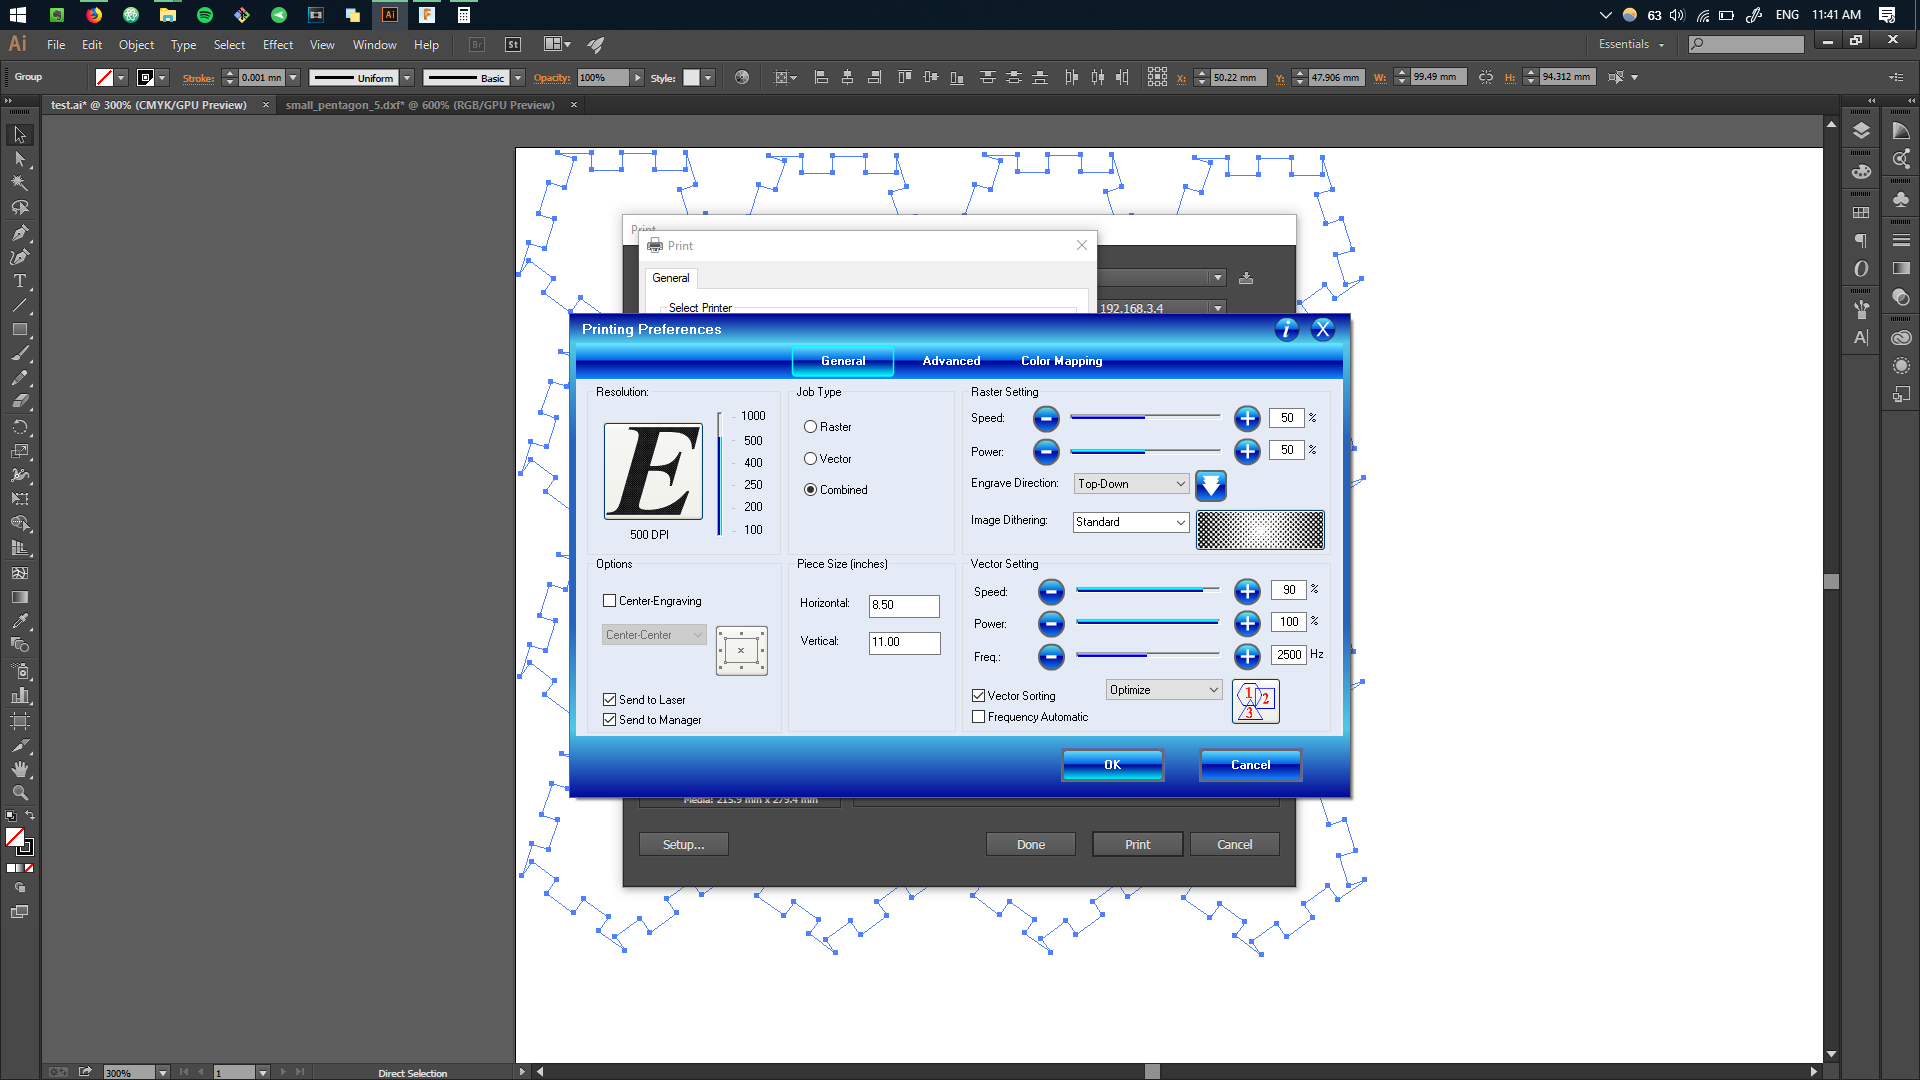The width and height of the screenshot is (1920, 1080).
Task: Select the Rotate tool
Action: (19, 427)
